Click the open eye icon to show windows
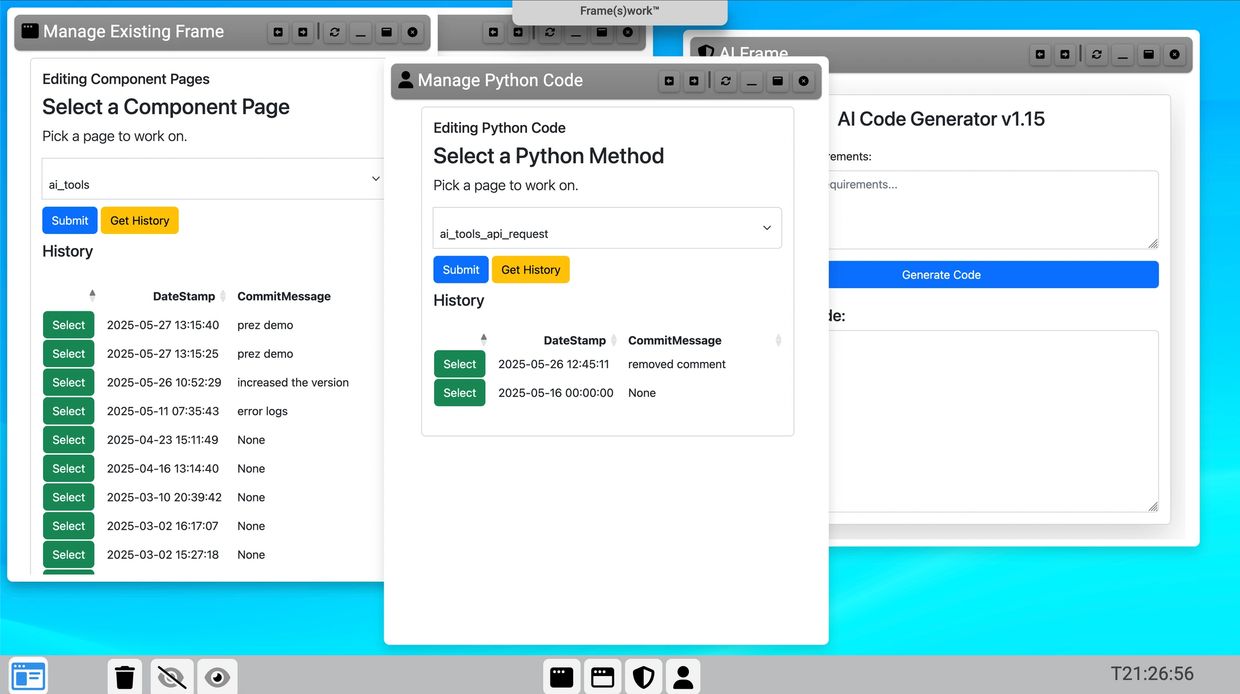This screenshot has width=1240, height=694. point(217,677)
